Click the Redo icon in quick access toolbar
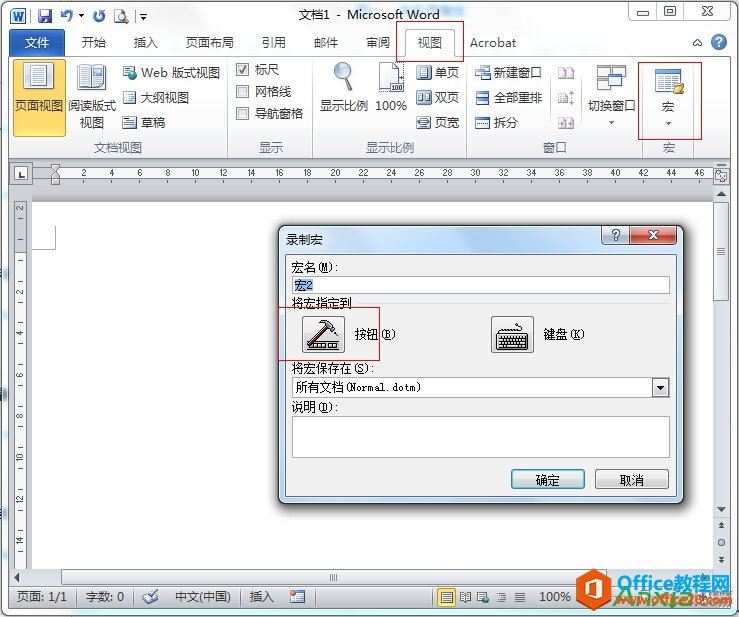 click(x=99, y=16)
